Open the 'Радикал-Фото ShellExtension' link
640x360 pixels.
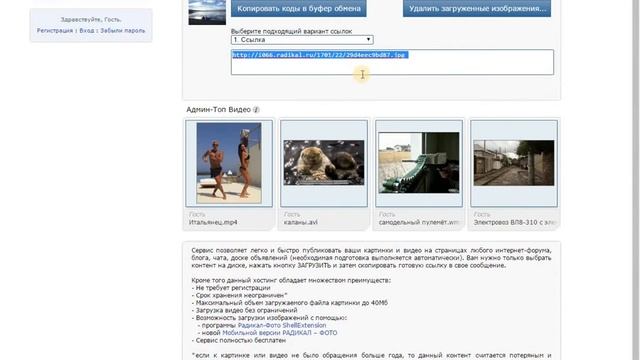pyautogui.click(x=282, y=325)
